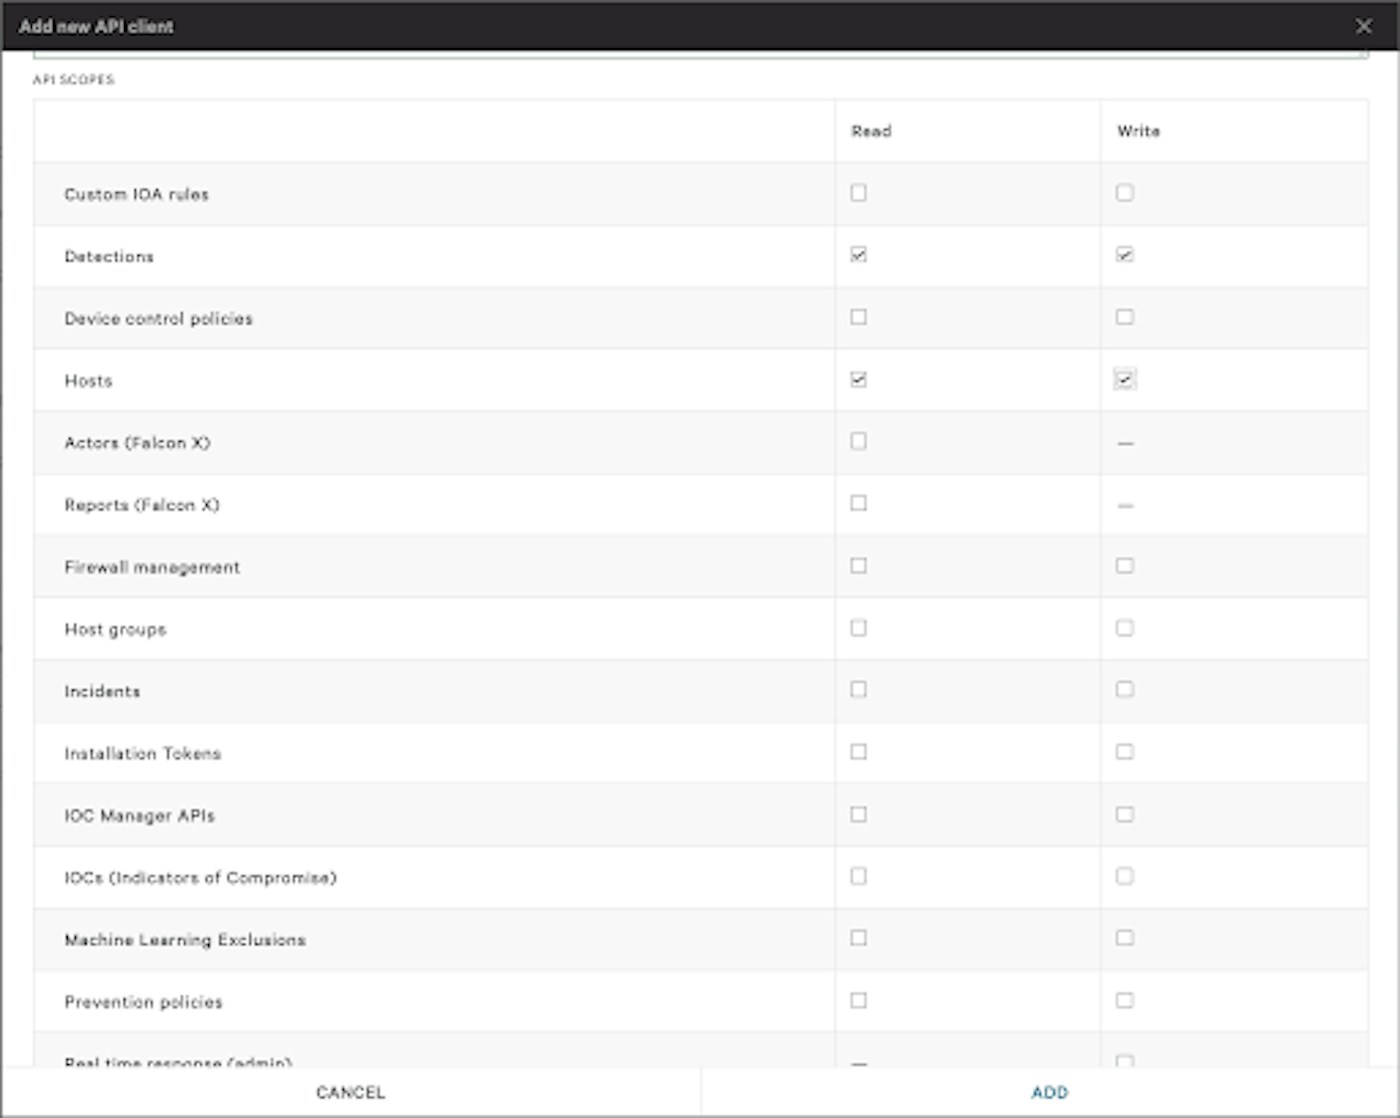Enable Write for Machine Learning Exclusions
This screenshot has width=1400, height=1118.
click(x=1125, y=938)
